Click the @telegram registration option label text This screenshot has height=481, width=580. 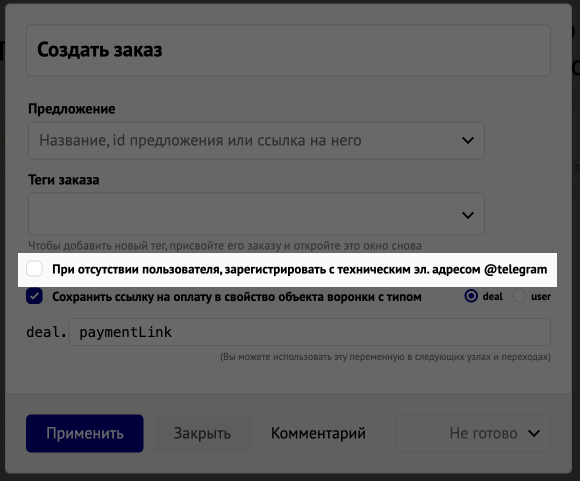click(x=300, y=269)
